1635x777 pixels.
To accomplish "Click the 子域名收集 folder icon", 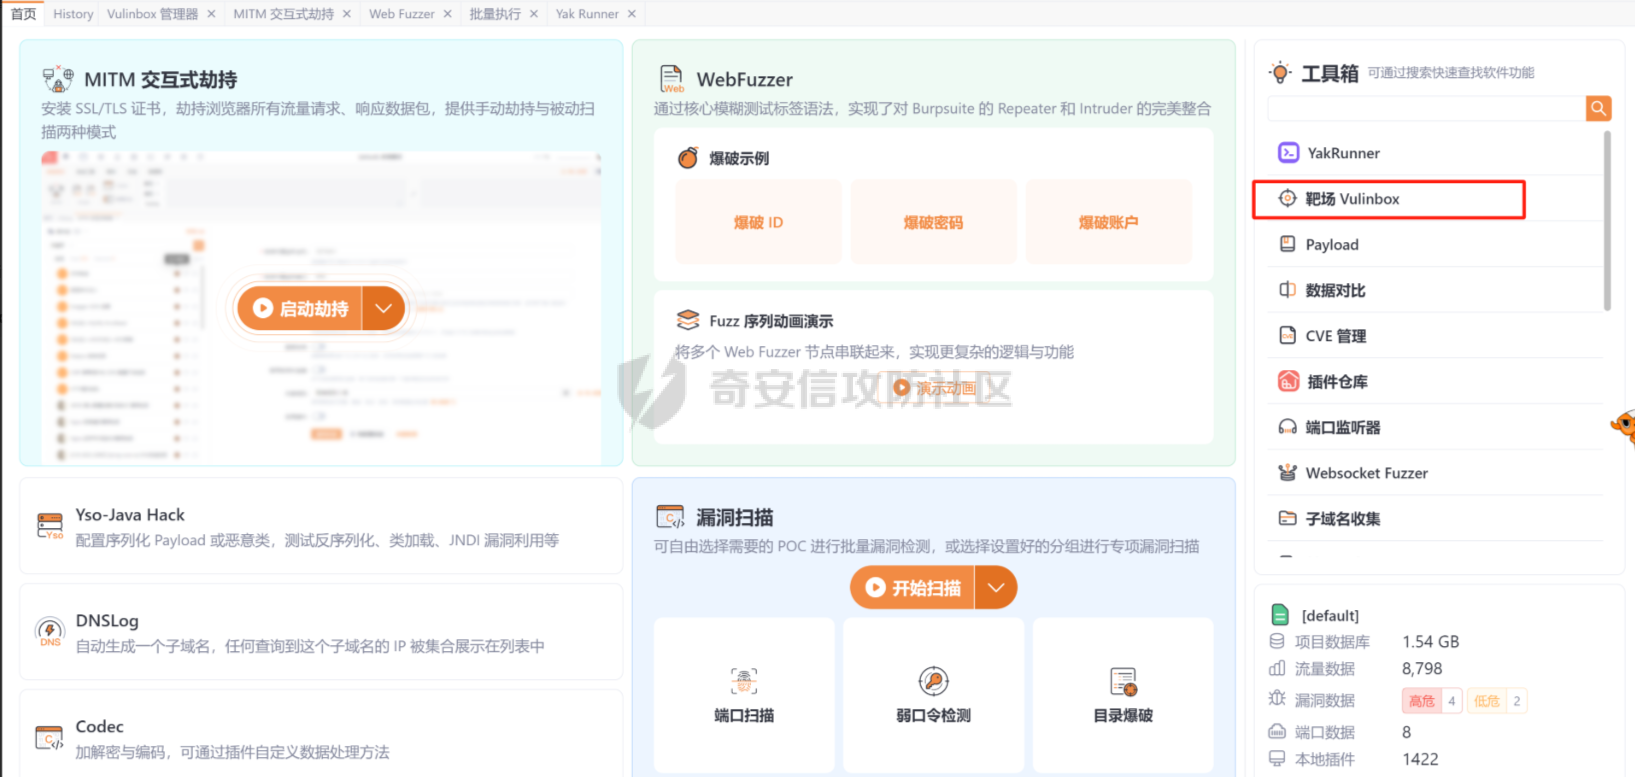I will click(x=1288, y=518).
